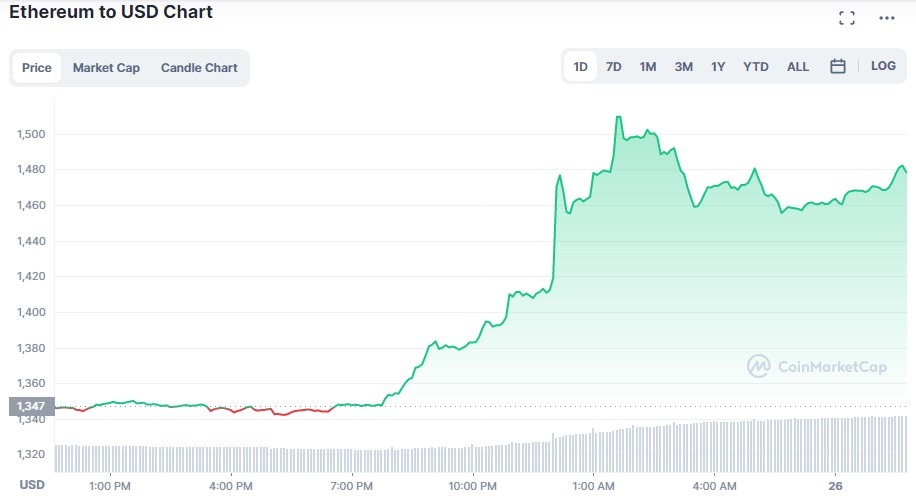Set the range to 1Y

point(718,67)
